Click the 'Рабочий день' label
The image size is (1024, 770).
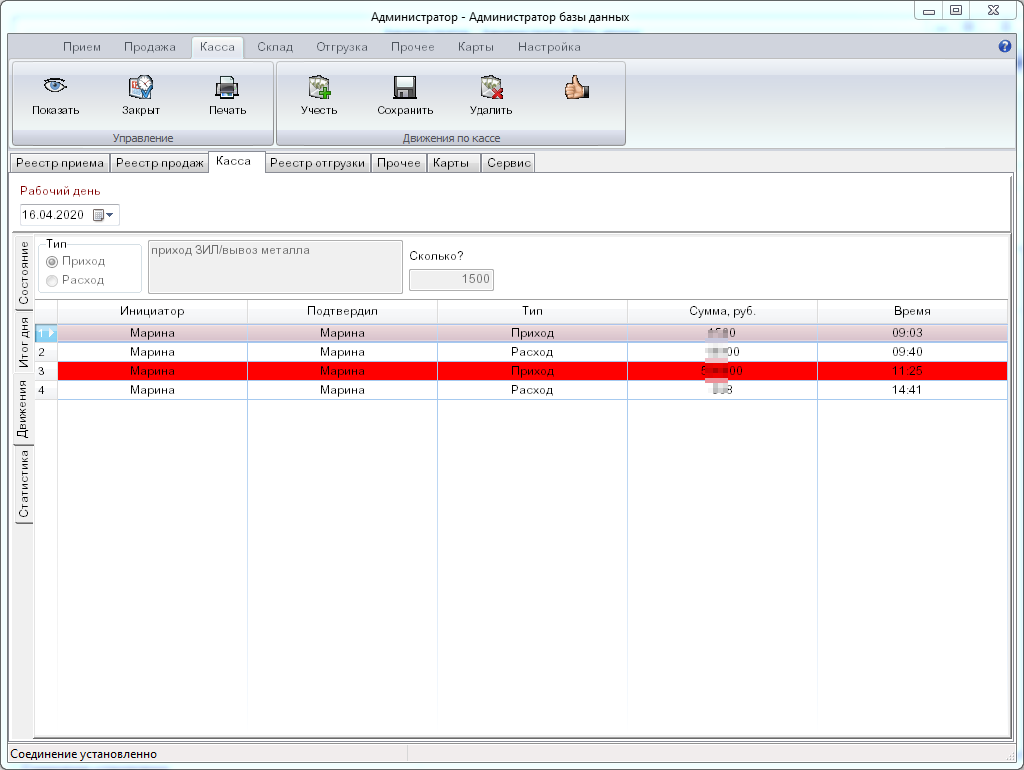click(60, 191)
